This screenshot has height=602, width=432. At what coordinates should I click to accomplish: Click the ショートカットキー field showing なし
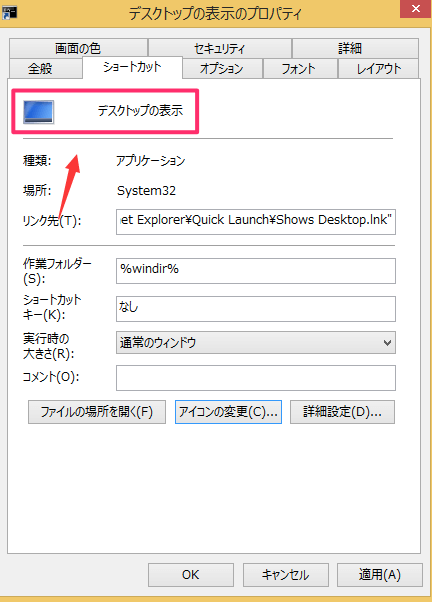256,309
